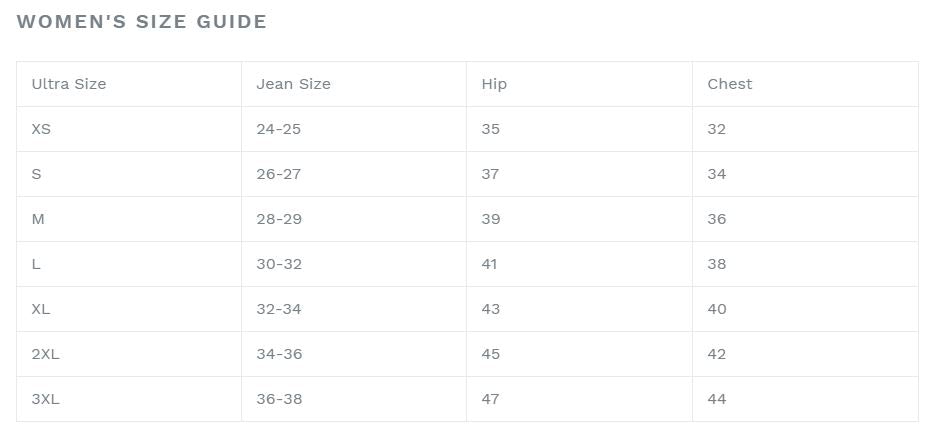The height and width of the screenshot is (438, 936).
Task: Click the Chest column header
Action: tap(729, 84)
